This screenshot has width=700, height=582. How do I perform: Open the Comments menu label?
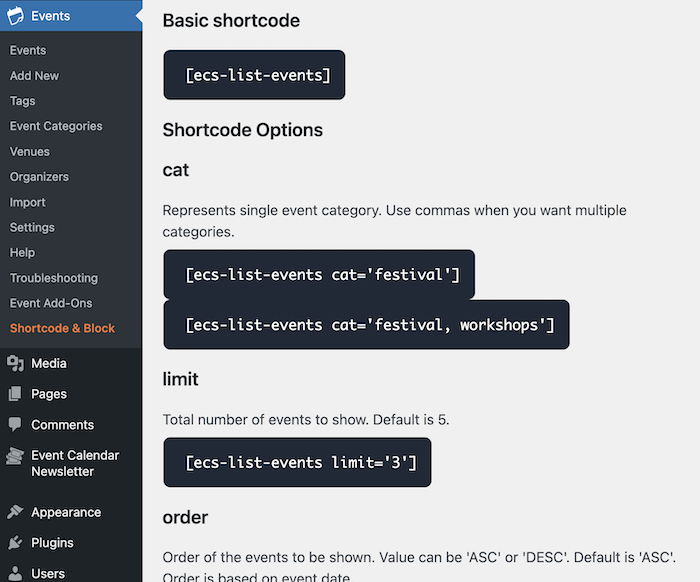coord(62,425)
